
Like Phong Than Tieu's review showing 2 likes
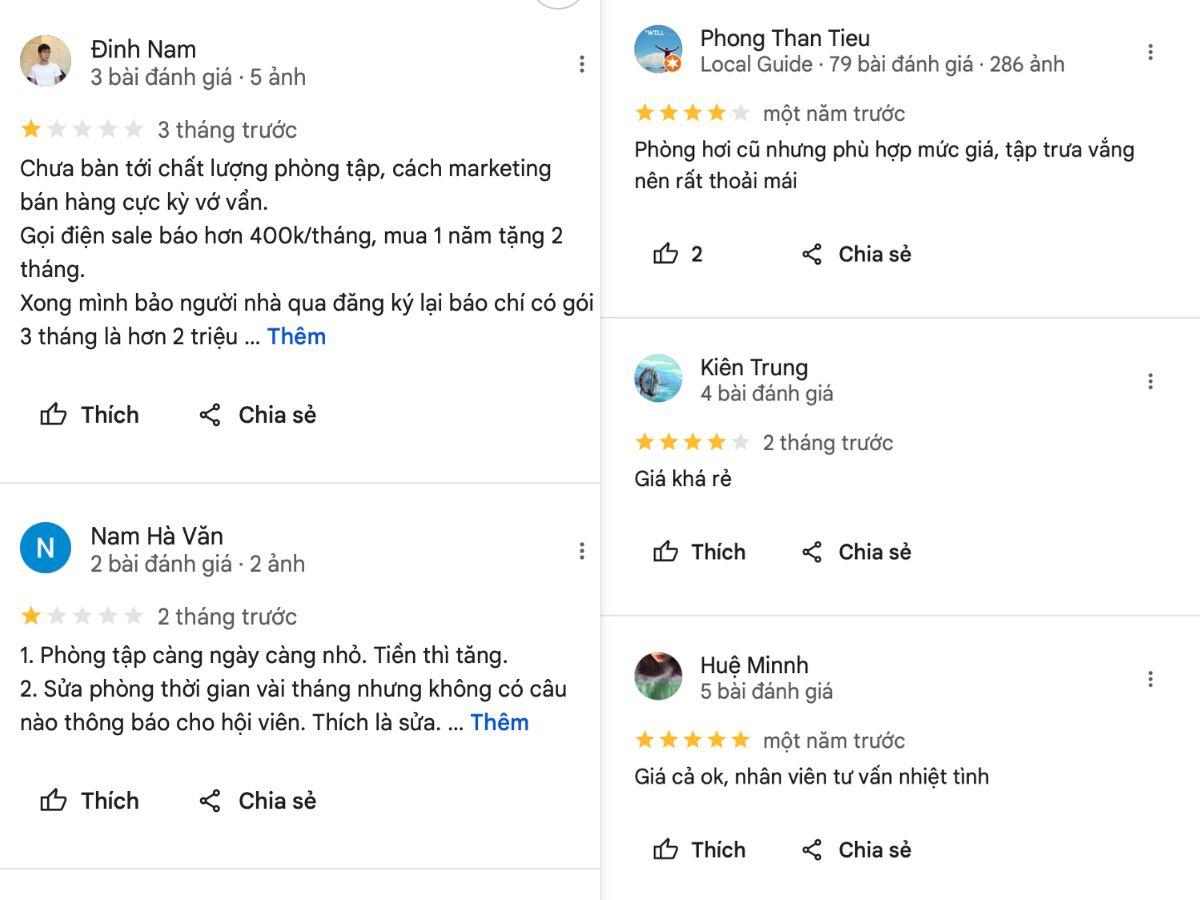[678, 254]
